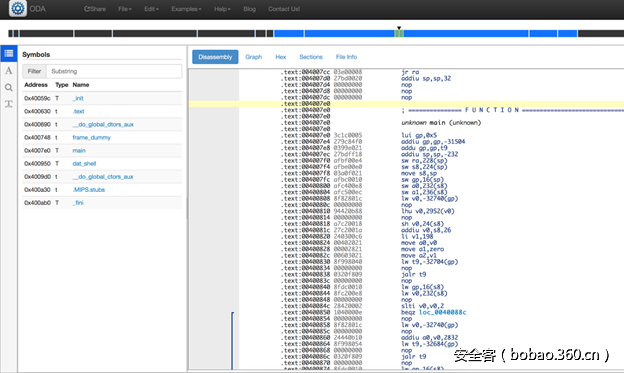Viewport: 624px width, 373px height.
Task: Switch to the Sections tab
Action: (x=311, y=57)
